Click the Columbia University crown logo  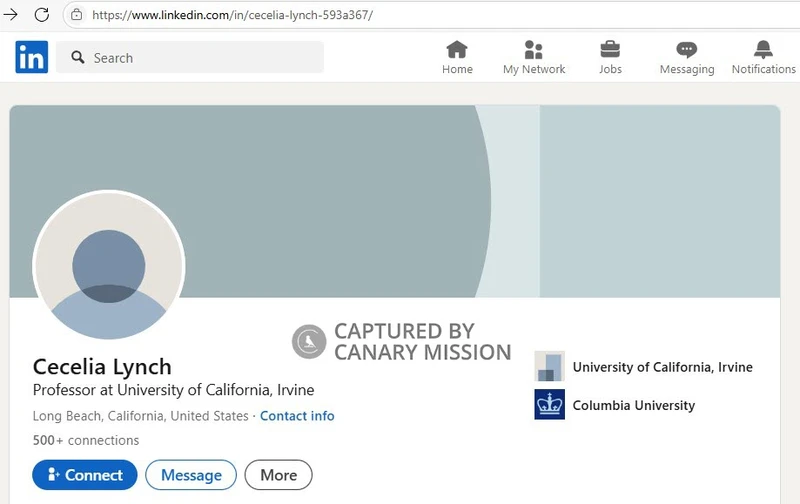point(549,405)
